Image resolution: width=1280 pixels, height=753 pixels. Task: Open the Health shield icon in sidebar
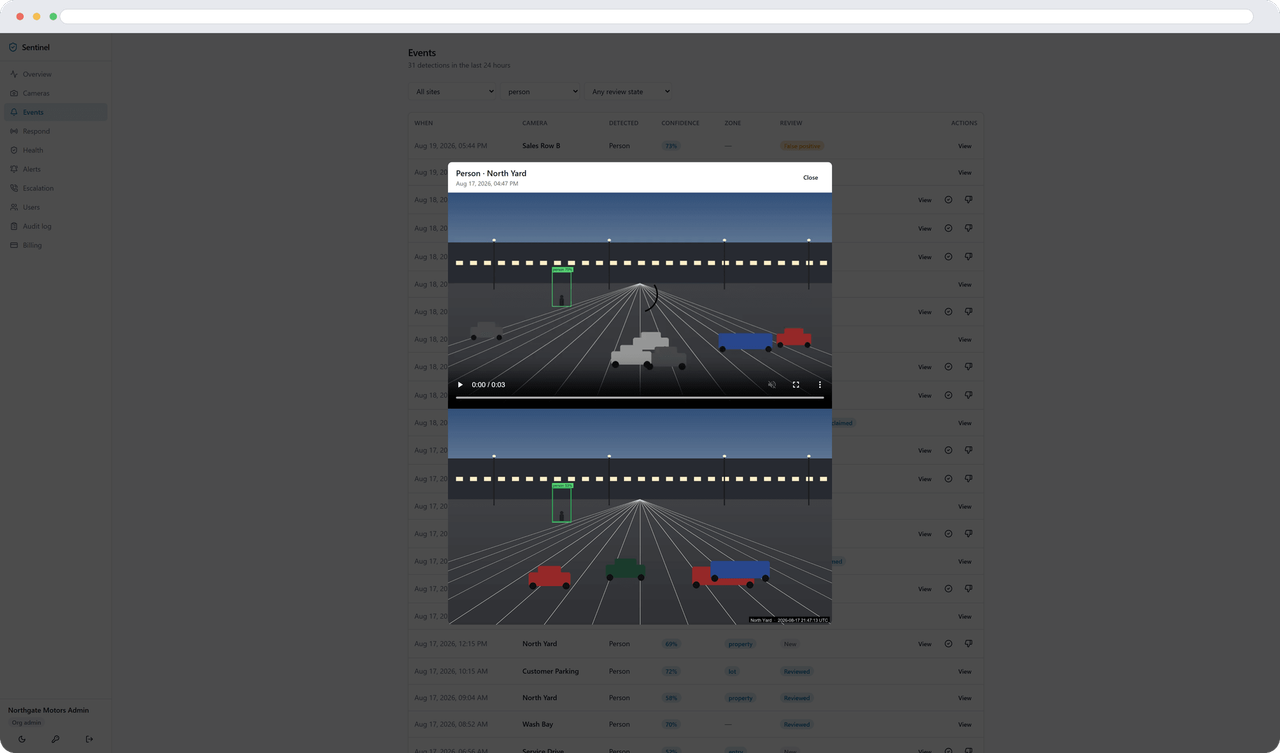[14, 150]
